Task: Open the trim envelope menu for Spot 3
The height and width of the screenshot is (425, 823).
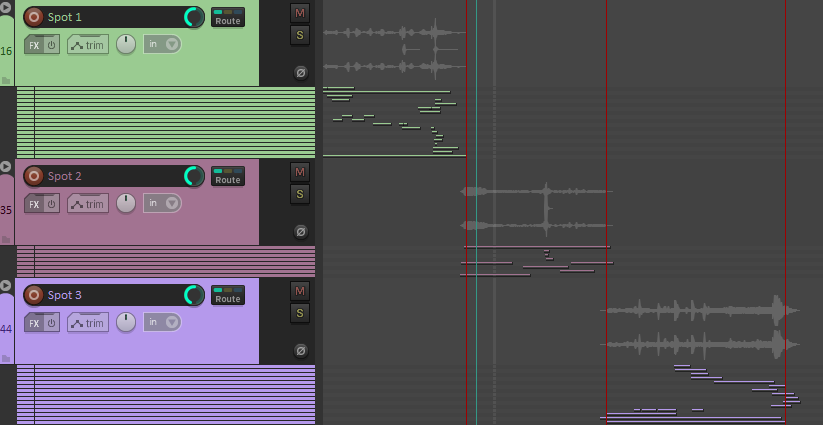Action: (x=88, y=323)
